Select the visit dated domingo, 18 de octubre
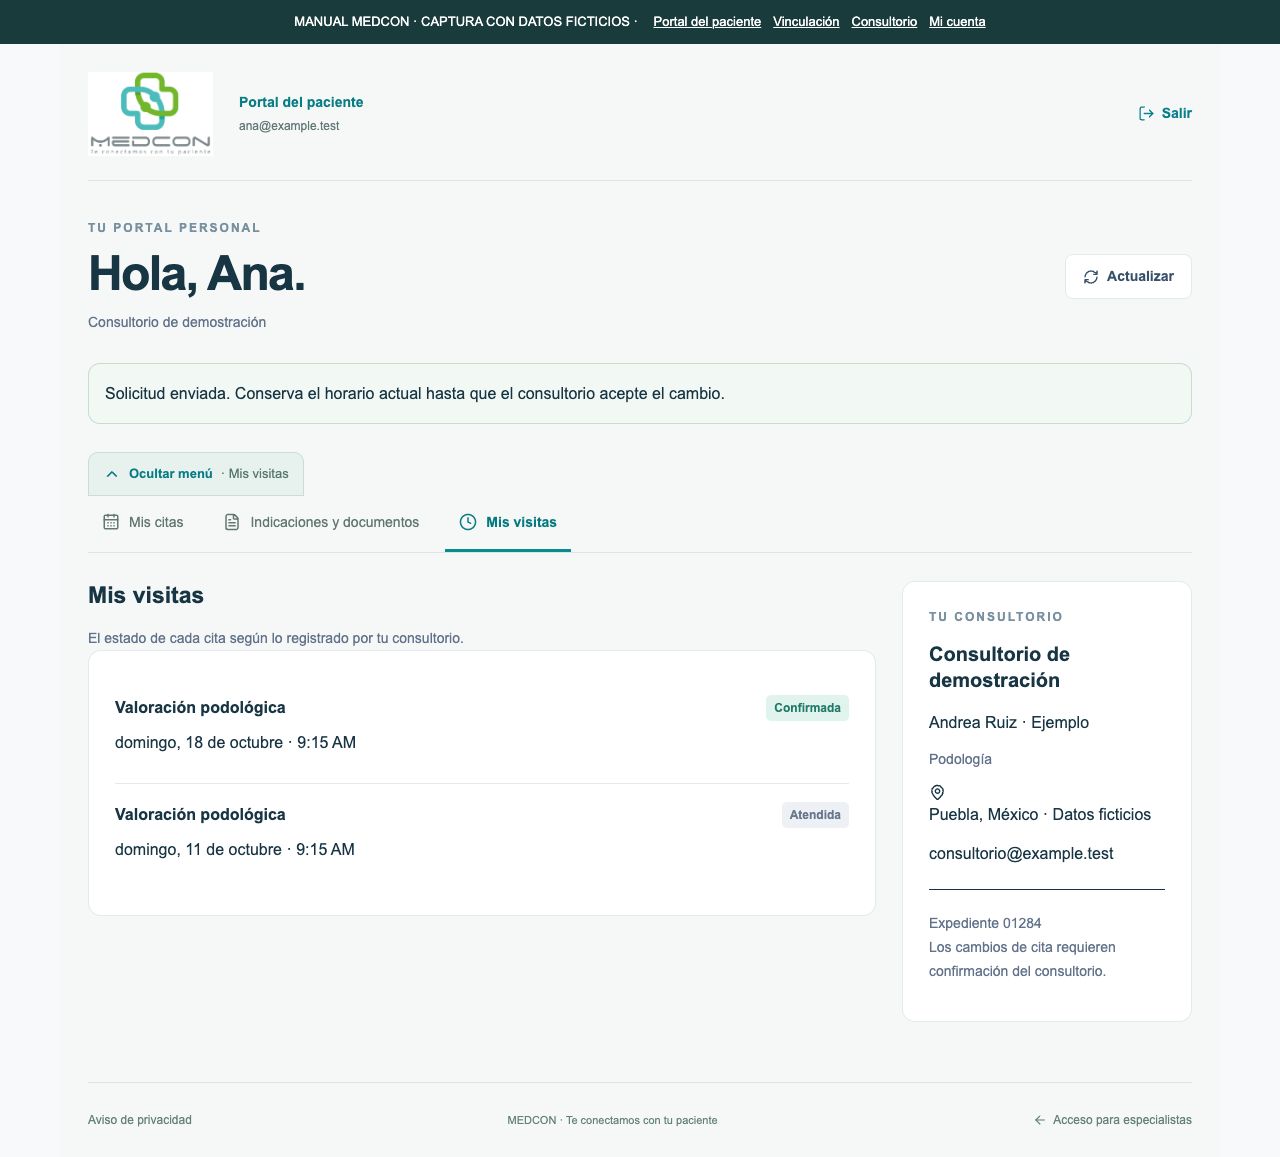 pos(482,725)
